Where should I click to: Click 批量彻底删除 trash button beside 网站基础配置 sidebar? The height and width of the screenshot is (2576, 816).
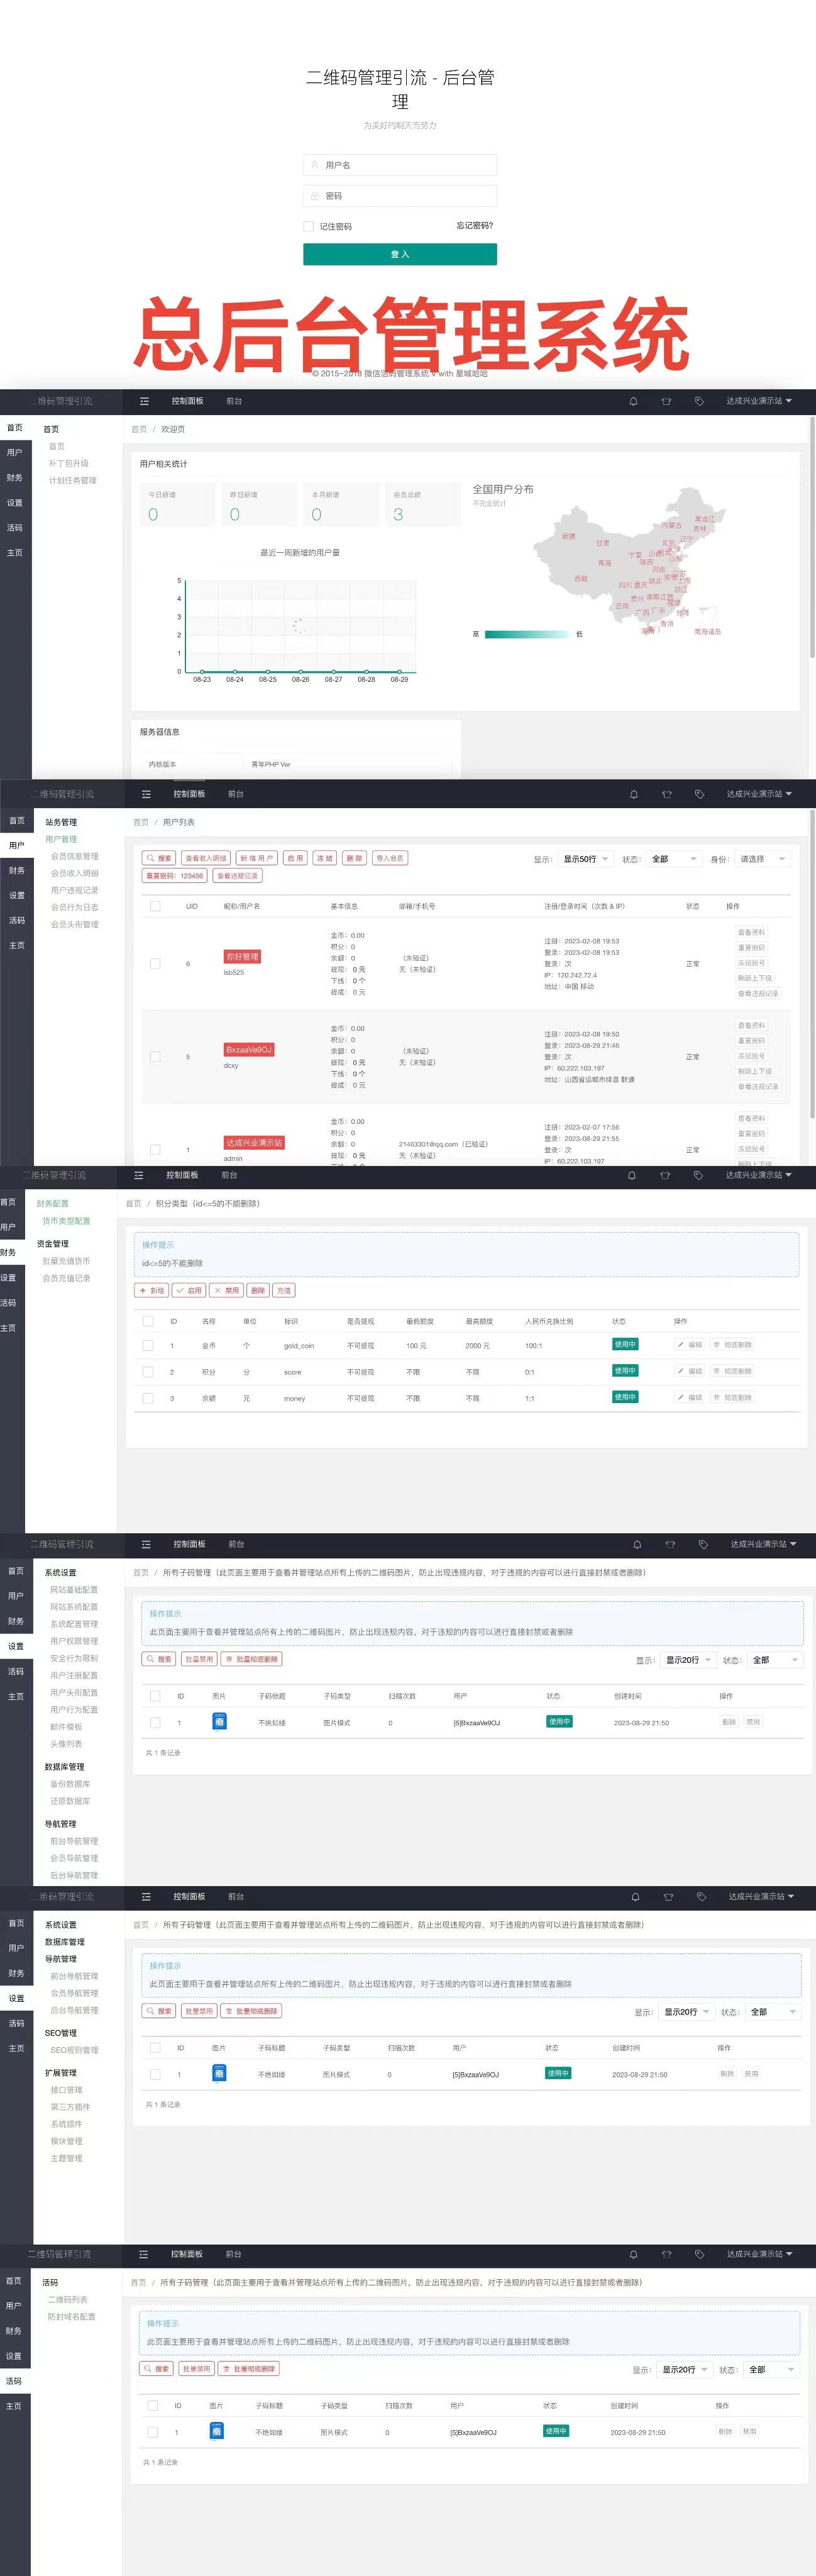[251, 1659]
